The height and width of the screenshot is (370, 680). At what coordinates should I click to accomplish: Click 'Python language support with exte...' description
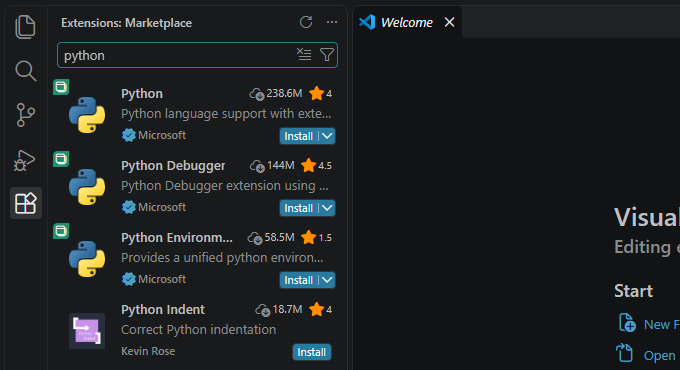[226, 114]
